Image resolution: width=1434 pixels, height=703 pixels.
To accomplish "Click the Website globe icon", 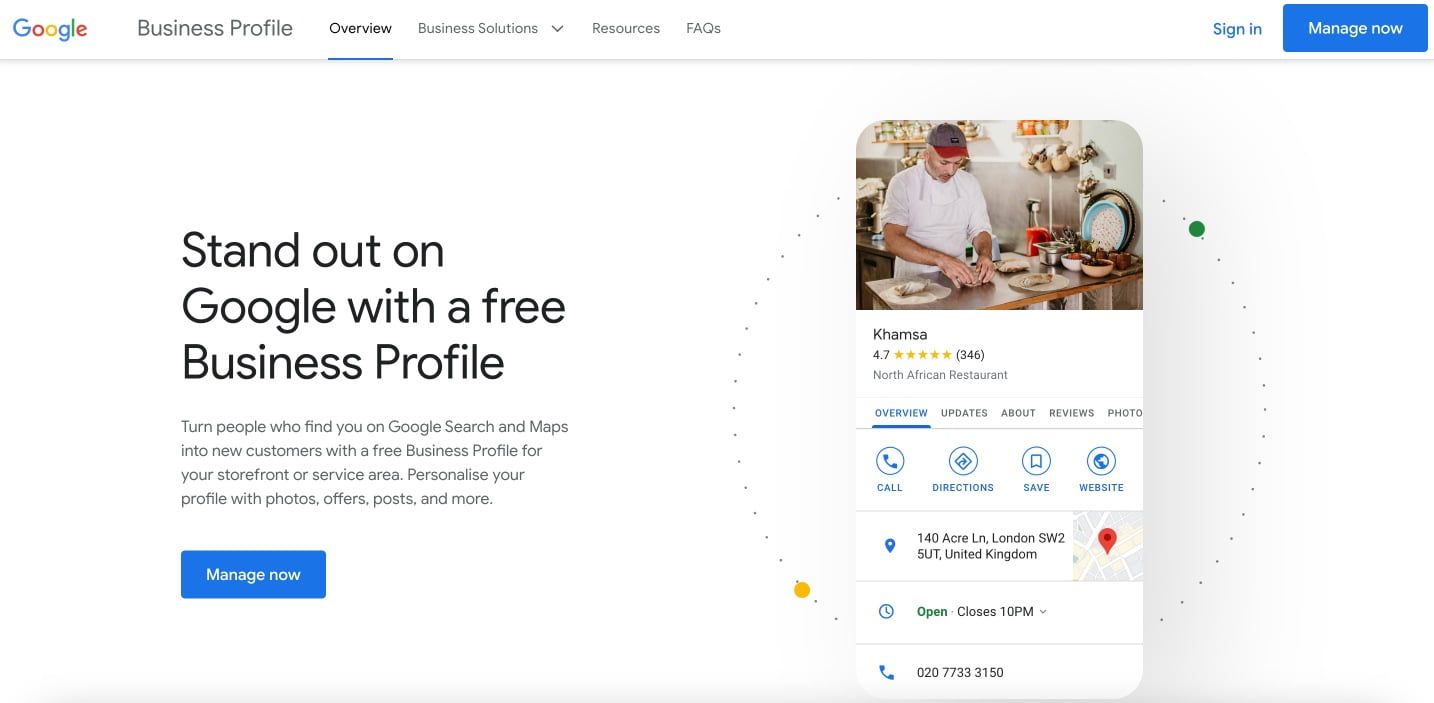I will point(1101,462).
